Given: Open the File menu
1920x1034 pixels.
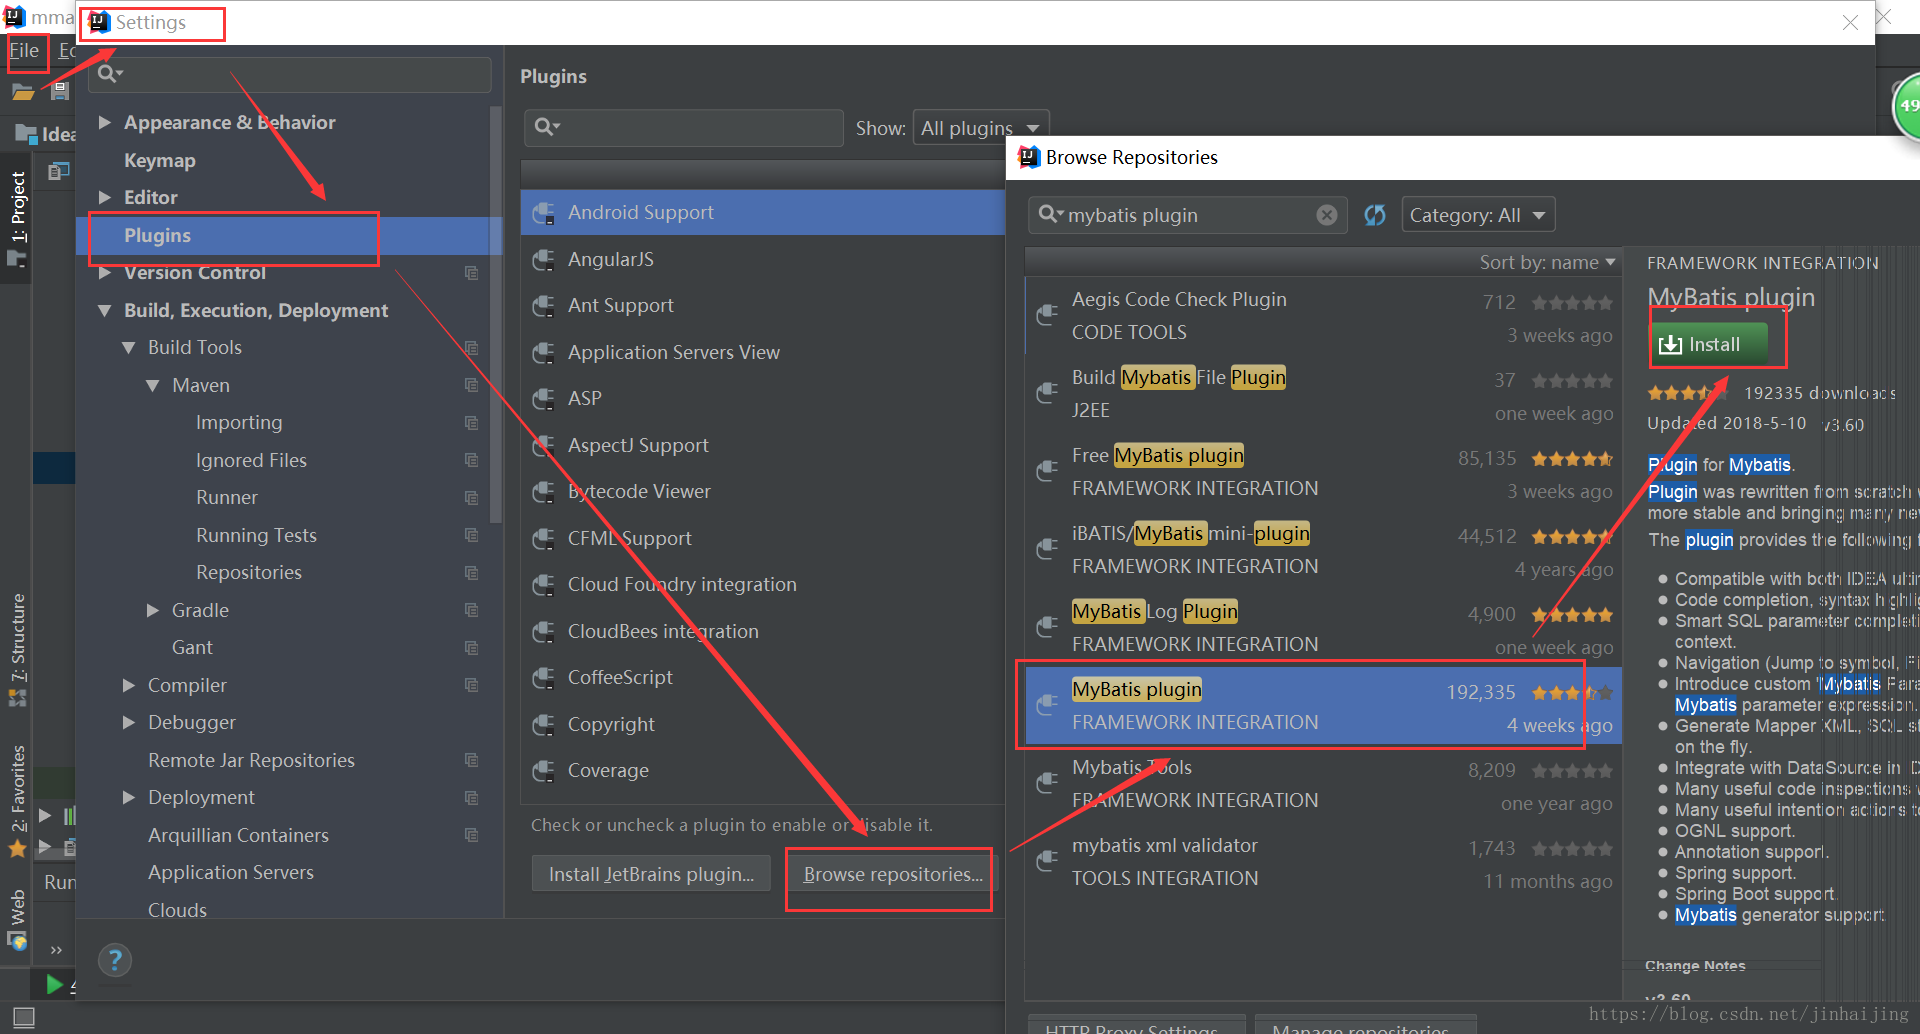Looking at the screenshot, I should click(26, 50).
